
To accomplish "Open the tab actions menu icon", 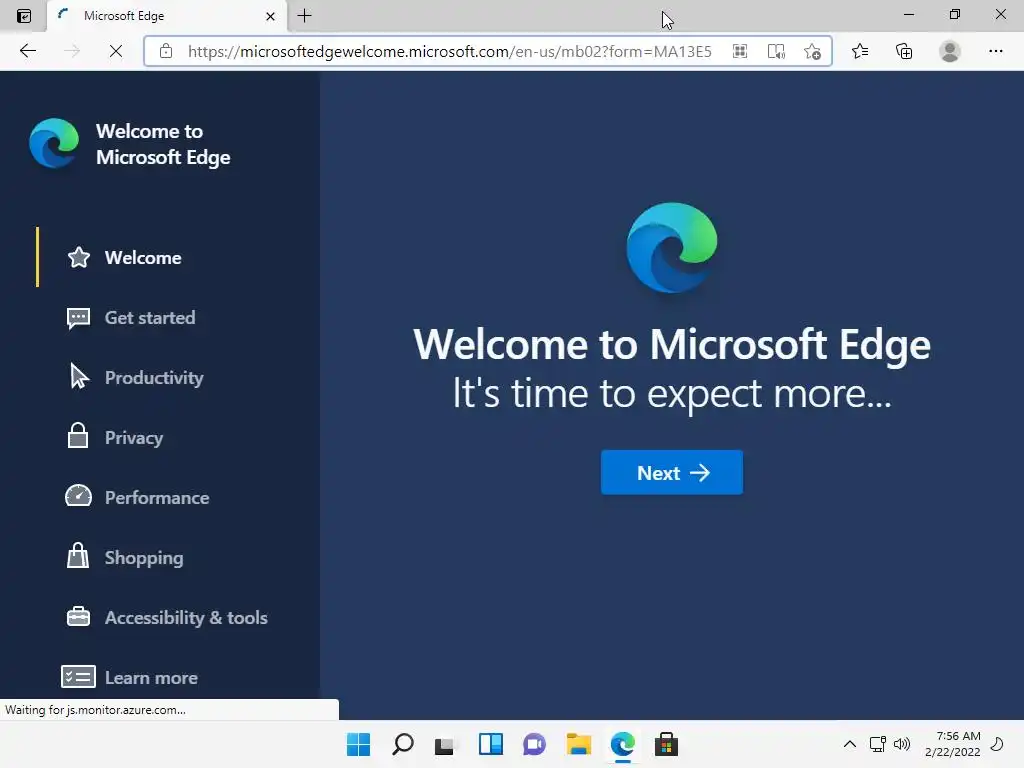I will [x=24, y=16].
